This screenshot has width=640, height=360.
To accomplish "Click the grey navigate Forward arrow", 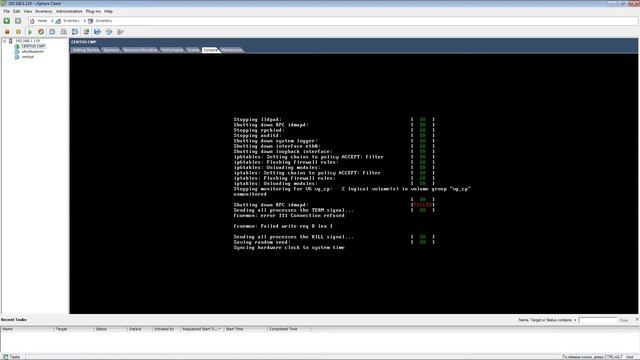I will tap(18, 21).
